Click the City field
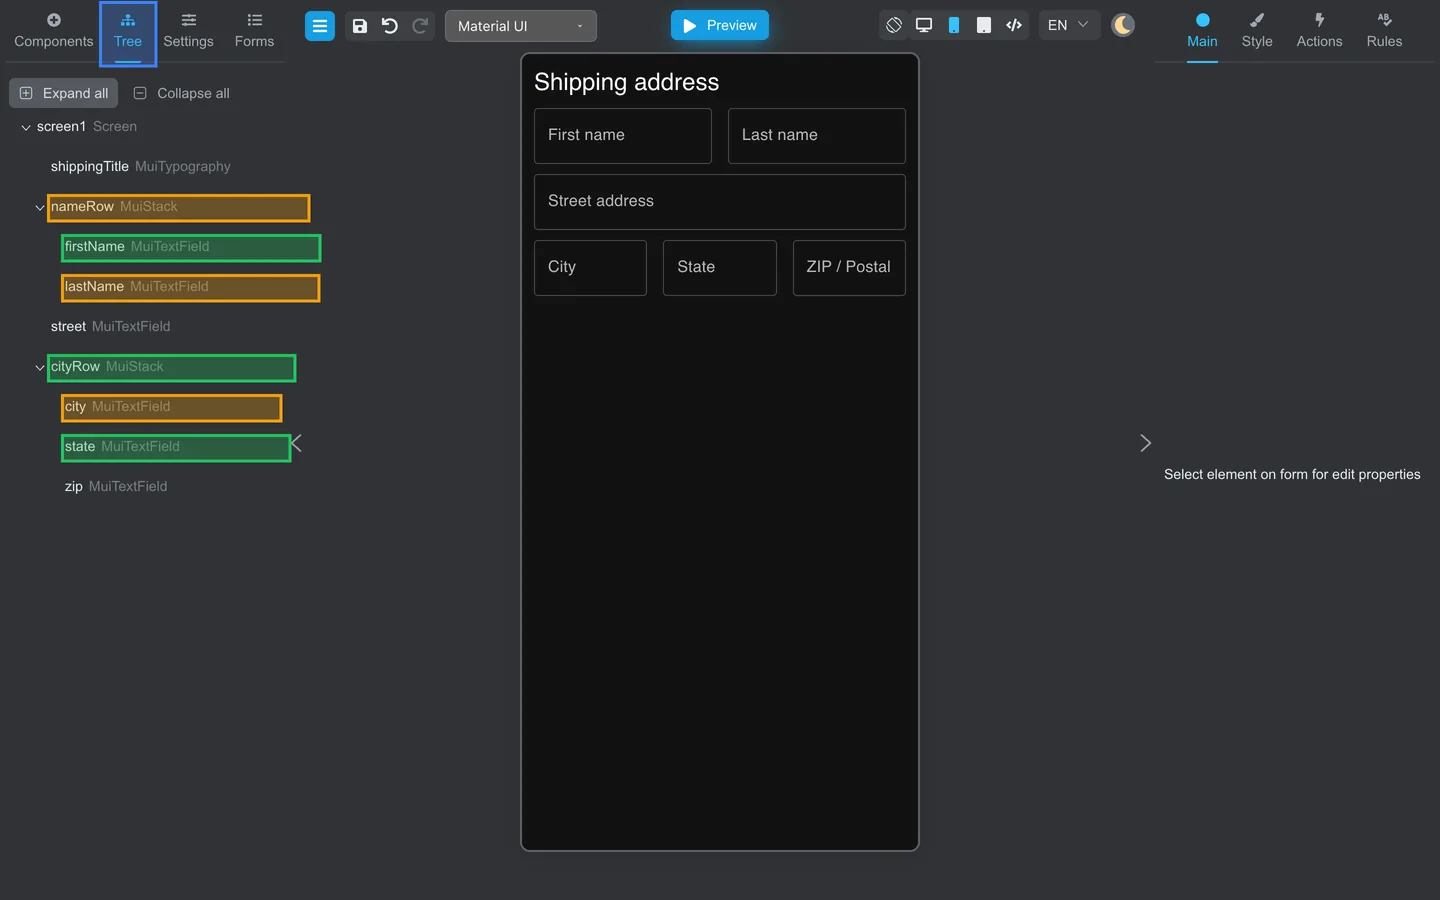 pos(590,268)
